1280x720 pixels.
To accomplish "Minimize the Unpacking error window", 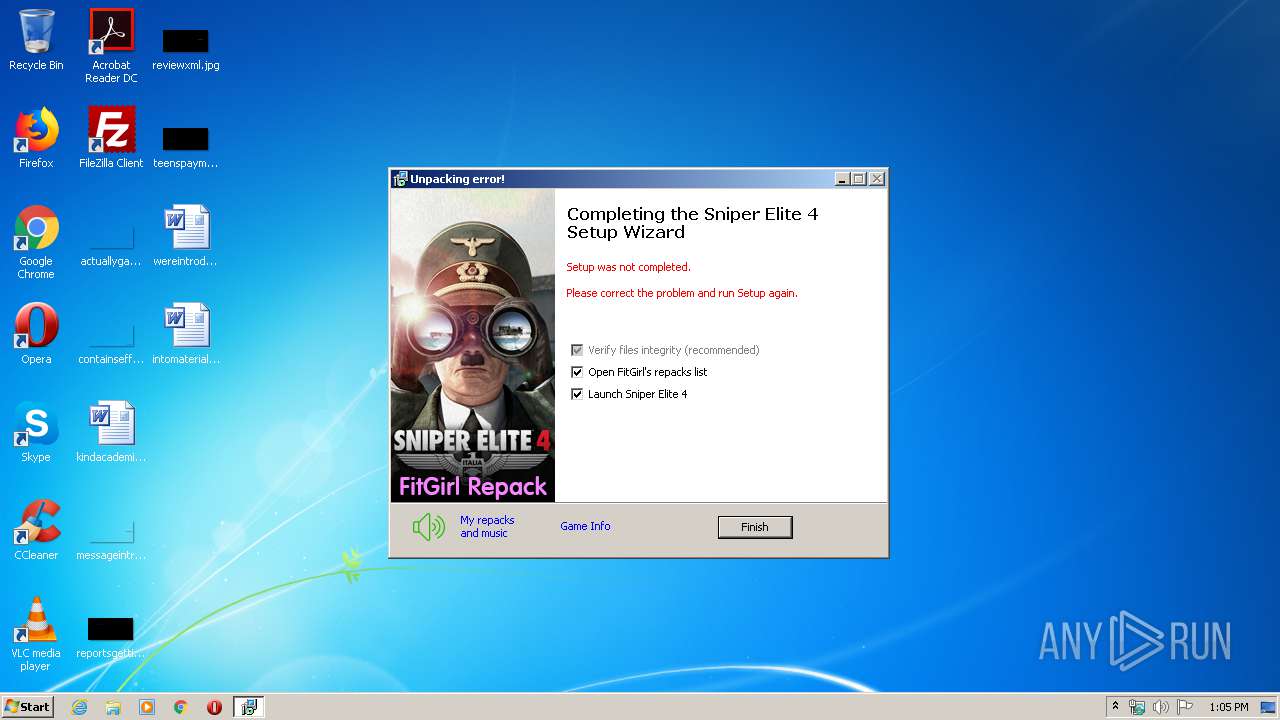I will [843, 179].
